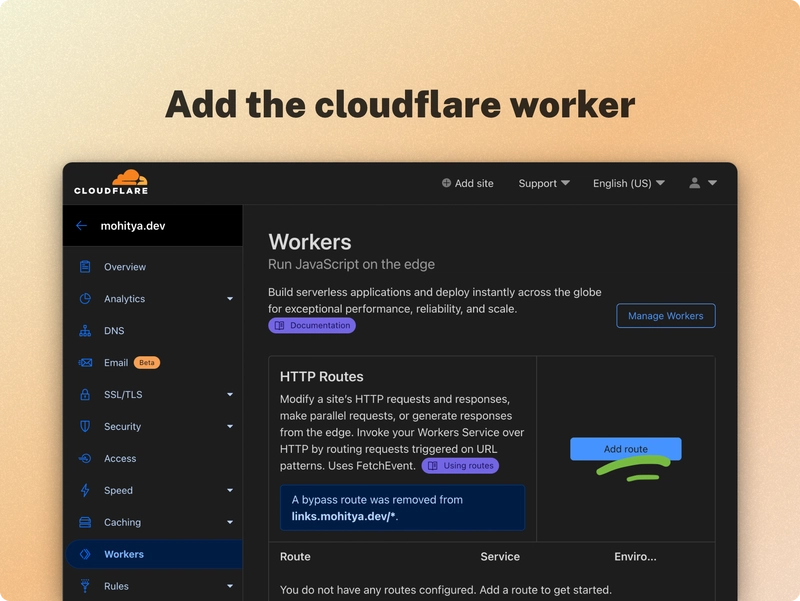Click the links.mohitya.dev/* route text
The height and width of the screenshot is (601, 800).
pos(344,516)
